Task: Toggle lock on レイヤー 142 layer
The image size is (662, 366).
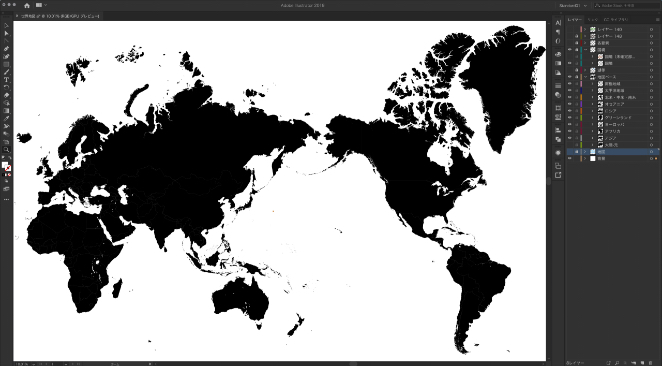Action: (576, 36)
